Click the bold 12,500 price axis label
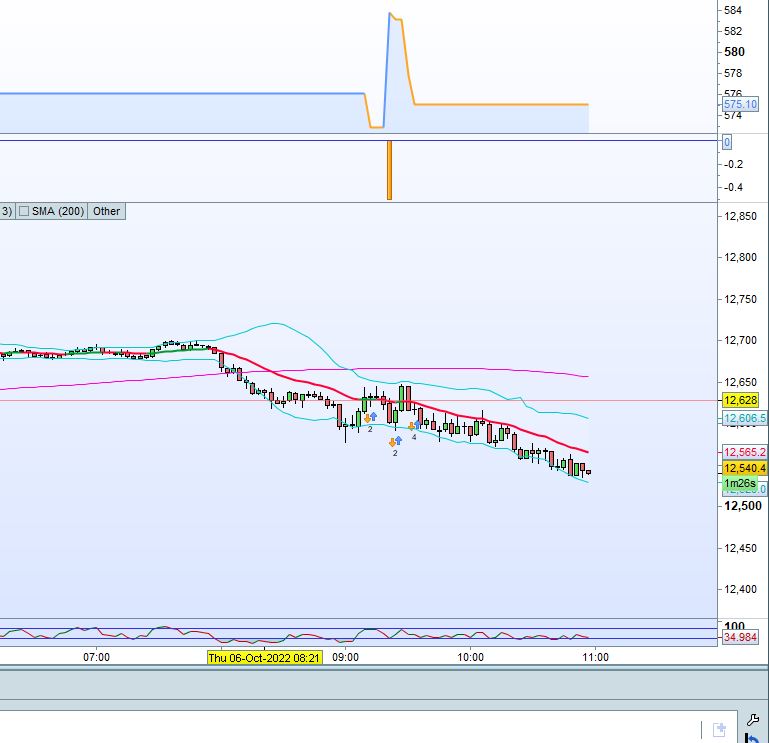Image resolution: width=769 pixels, height=743 pixels. coord(743,506)
